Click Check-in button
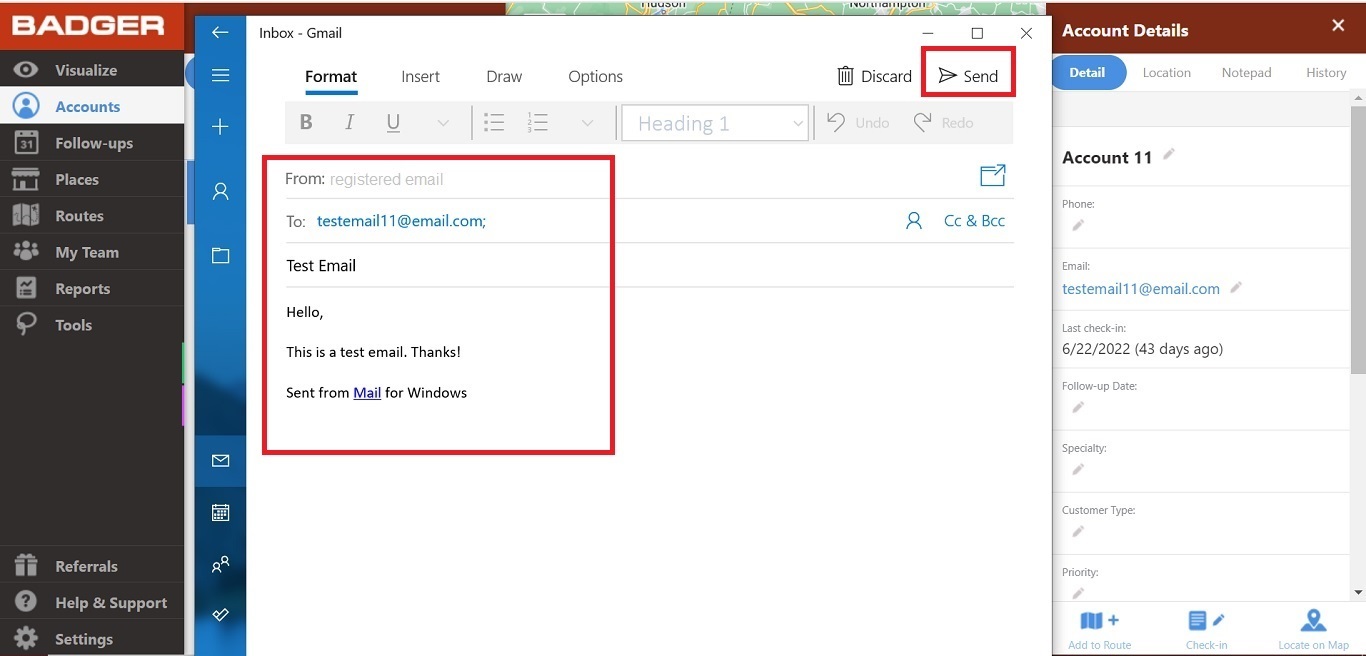Screen dimensions: 1366x656 click(1206, 630)
